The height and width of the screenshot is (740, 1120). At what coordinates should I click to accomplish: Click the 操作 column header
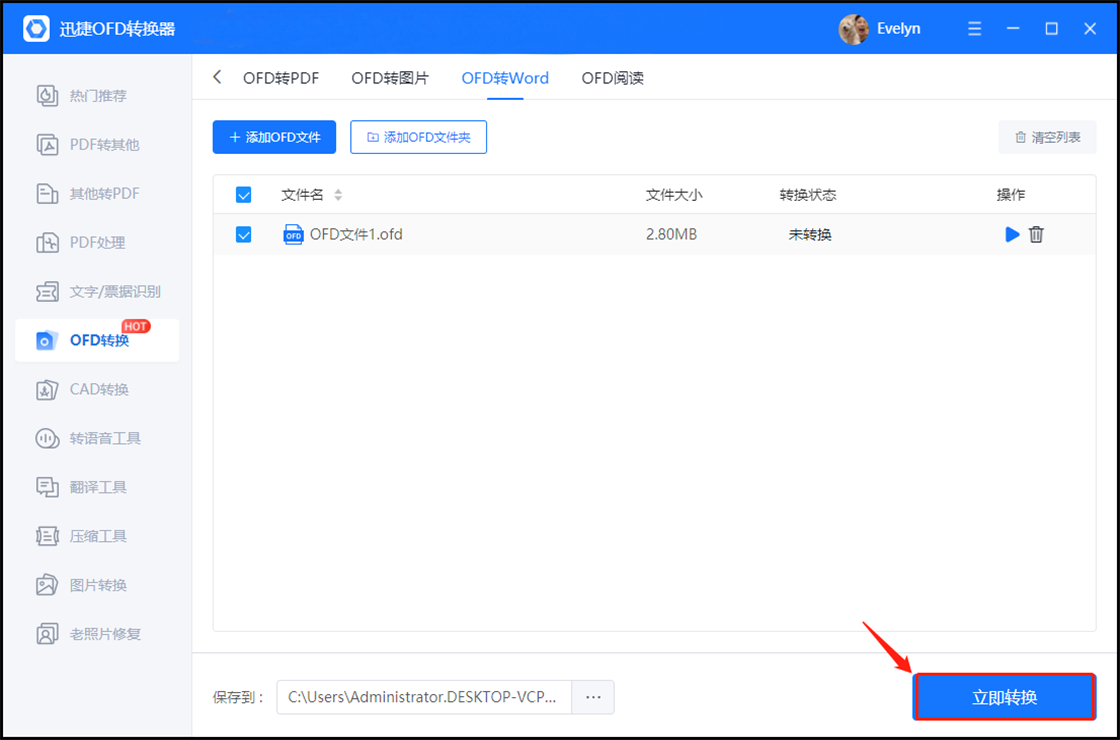tap(1011, 195)
